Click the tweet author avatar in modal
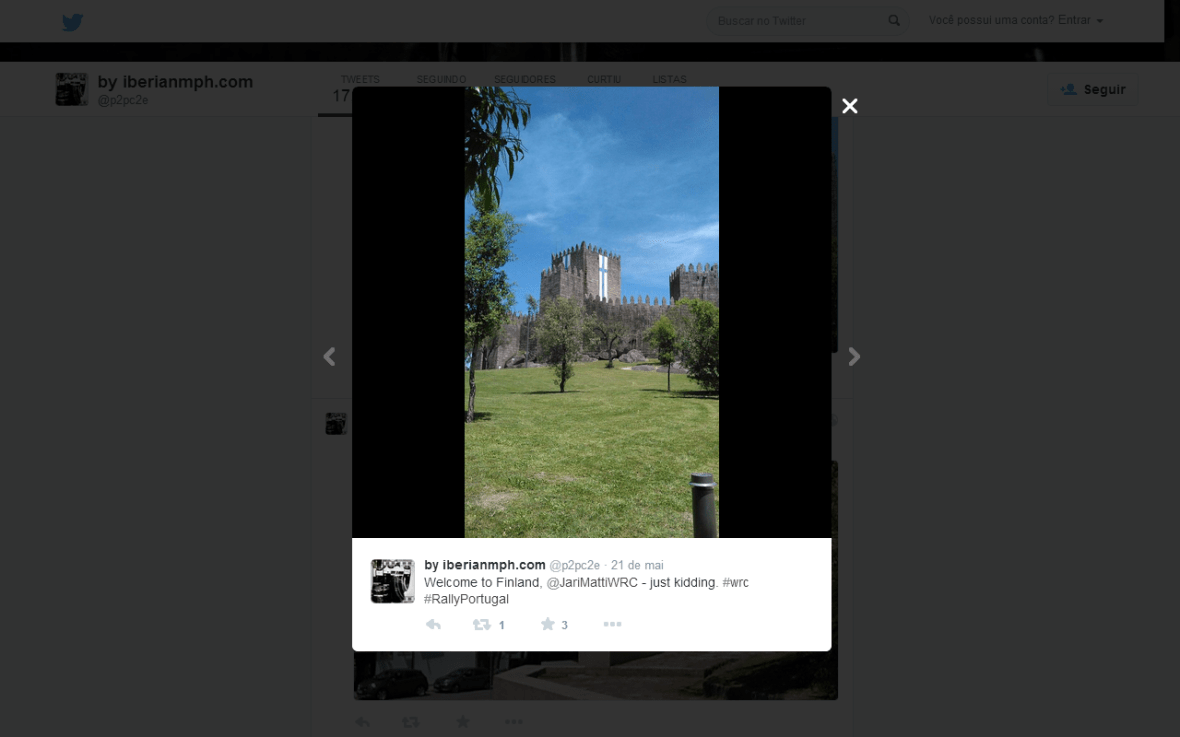The image size is (1180, 737). coord(392,581)
